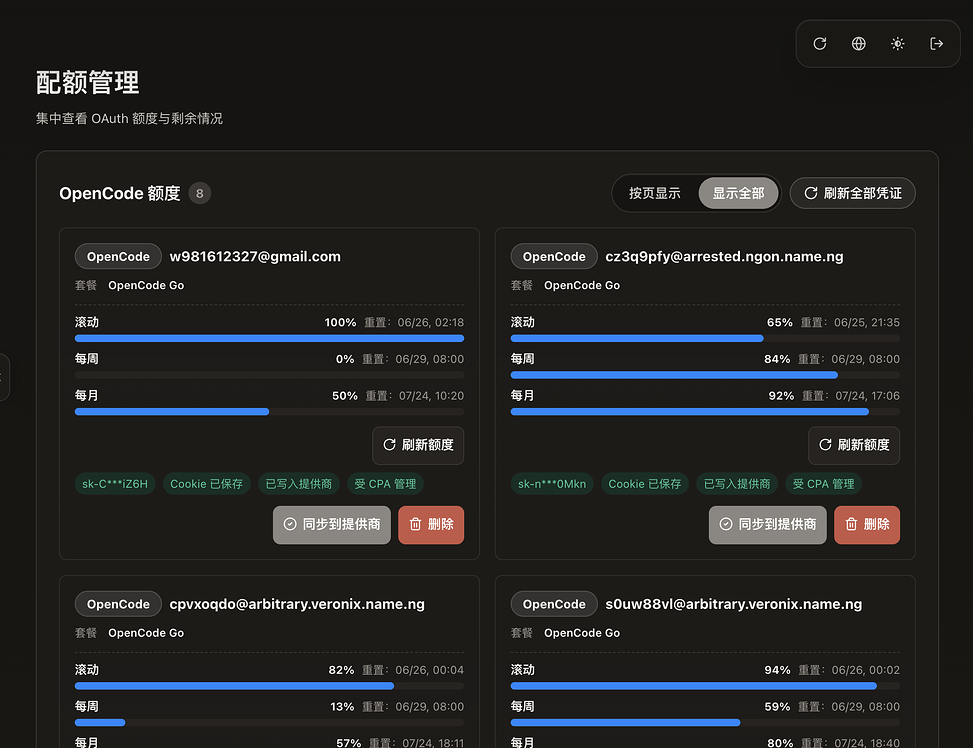Click the 94% 滚动 bar for s0uw88vl
Viewport: 973px width, 748px height.
[x=705, y=686]
